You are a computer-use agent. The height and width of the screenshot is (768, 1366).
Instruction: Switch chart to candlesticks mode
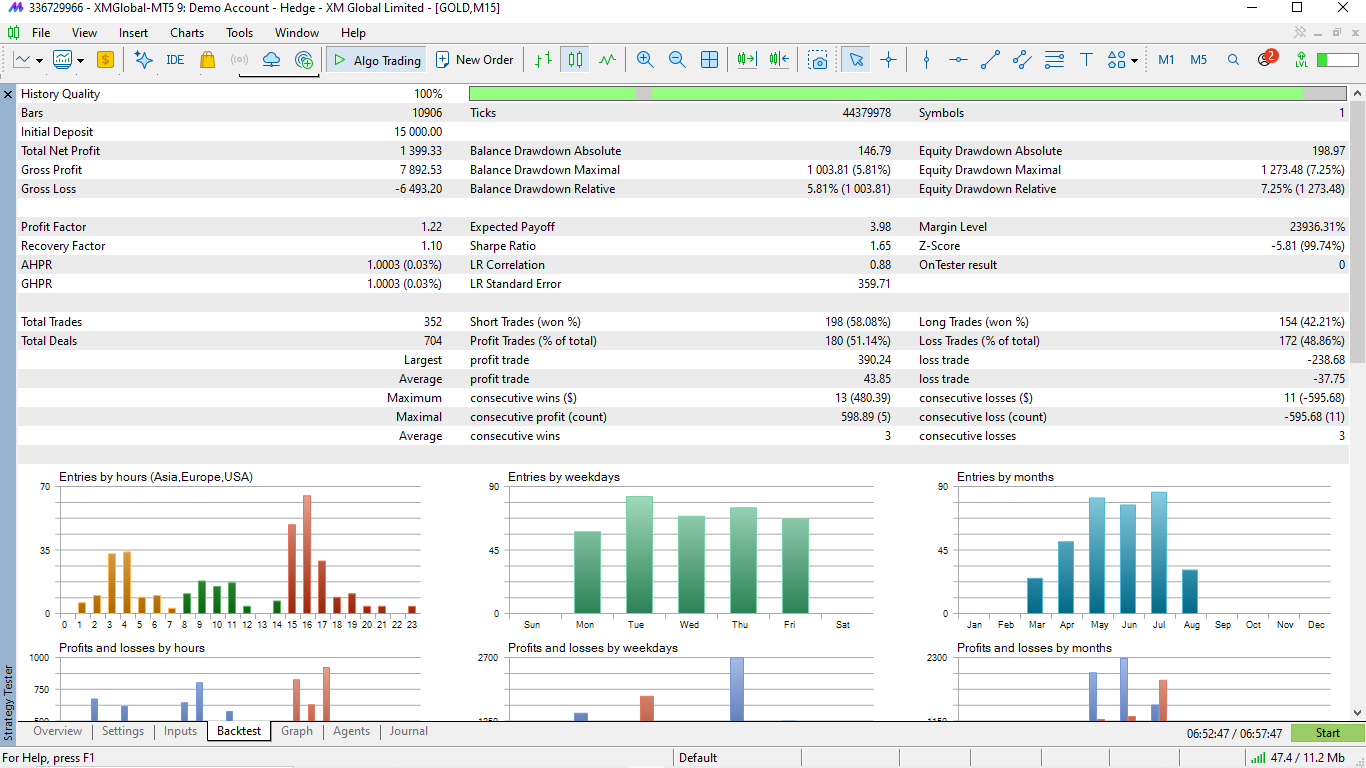click(x=575, y=60)
